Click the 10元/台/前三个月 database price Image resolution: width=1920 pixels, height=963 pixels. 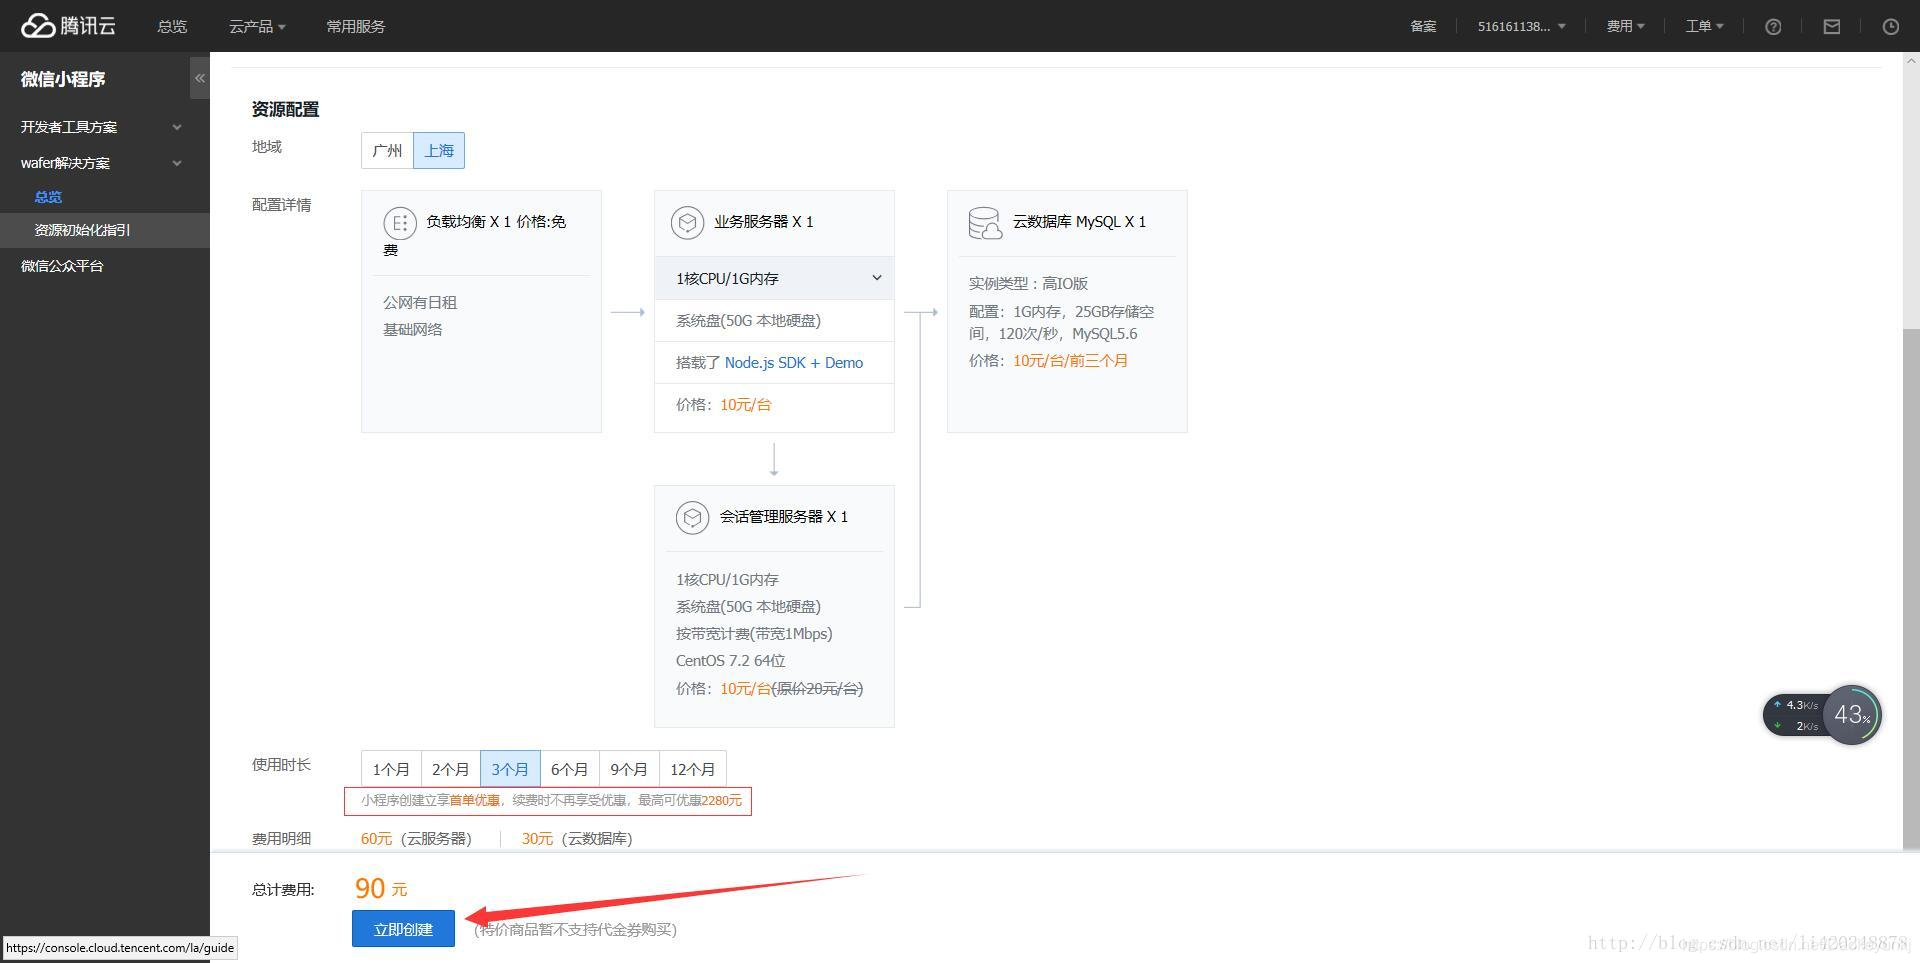pyautogui.click(x=1070, y=361)
